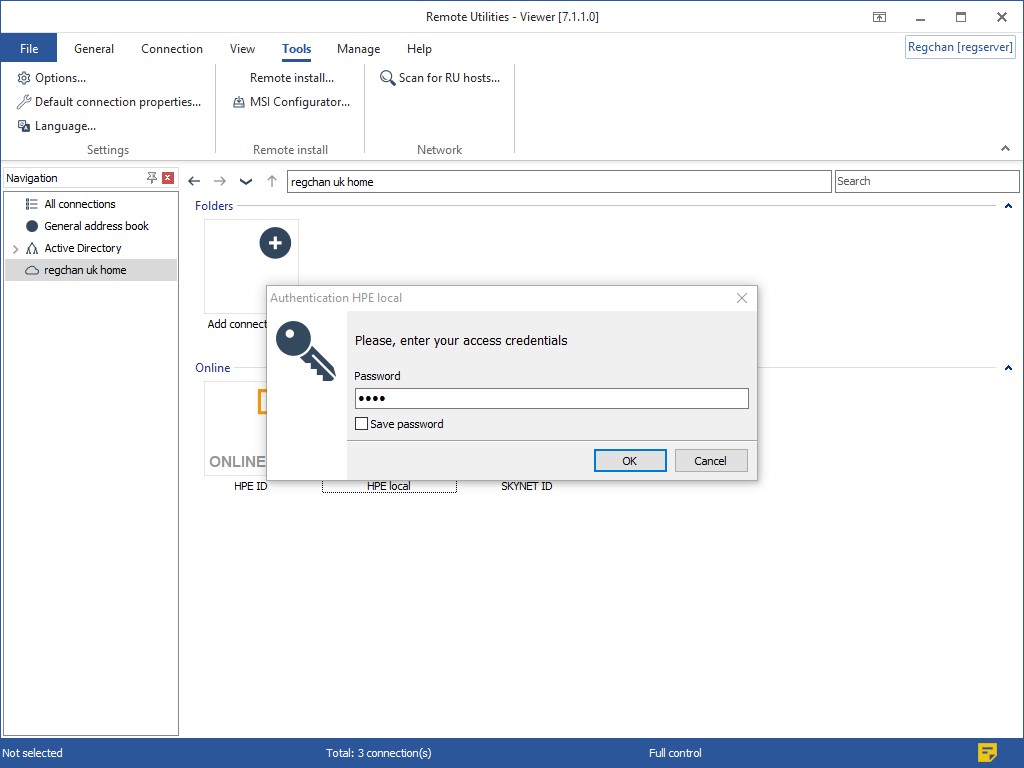Enable the Save password checkbox
The image size is (1024, 768).
362,424
